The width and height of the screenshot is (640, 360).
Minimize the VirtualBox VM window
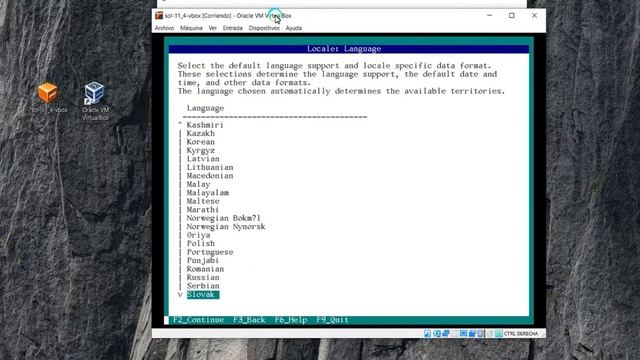(489, 16)
